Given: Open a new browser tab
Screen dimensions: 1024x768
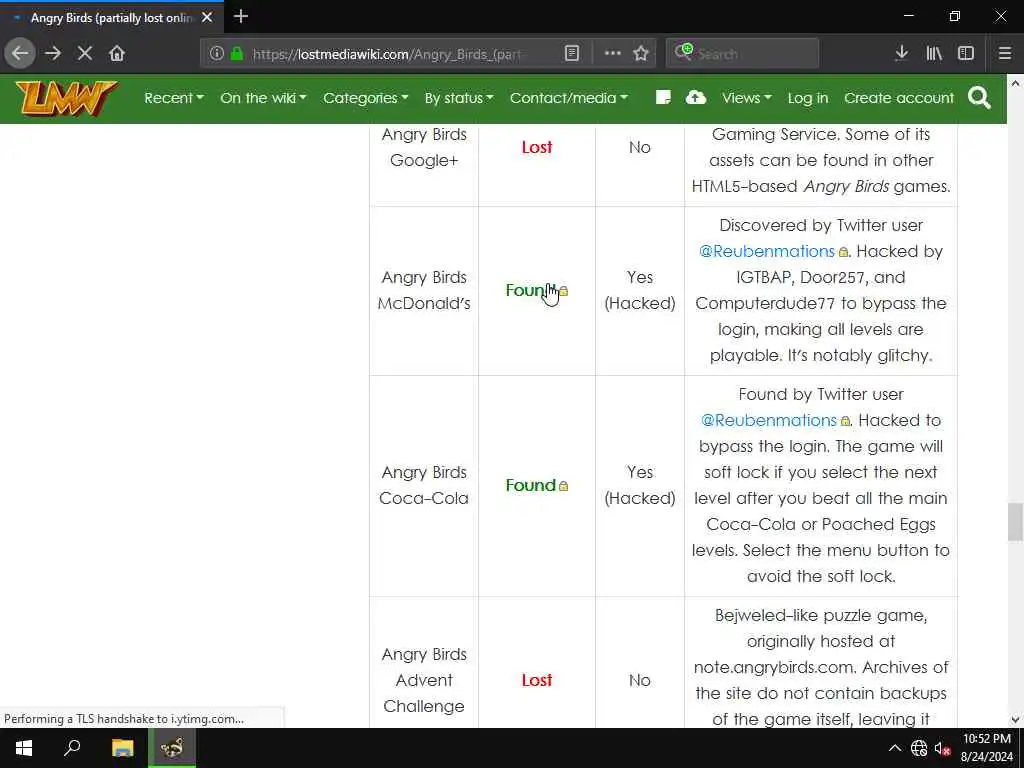Looking at the screenshot, I should 241,17.
